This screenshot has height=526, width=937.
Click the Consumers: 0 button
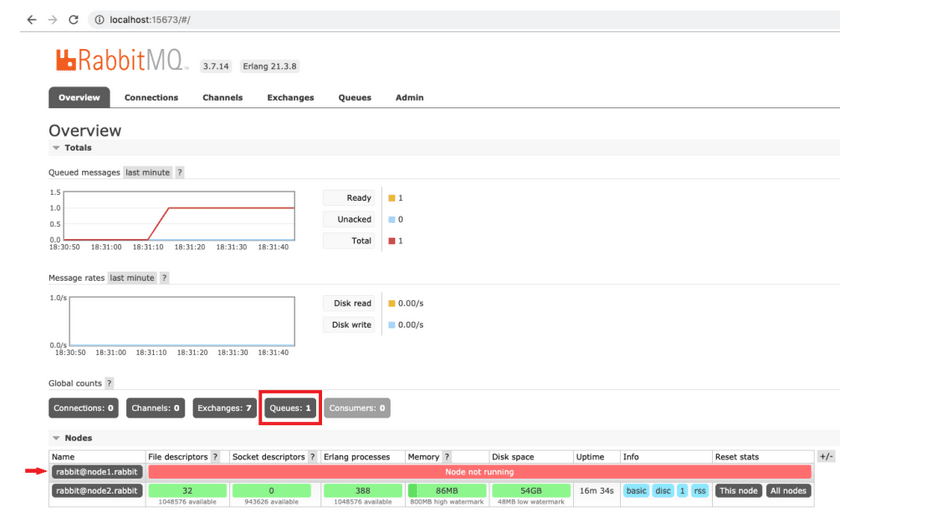357,408
